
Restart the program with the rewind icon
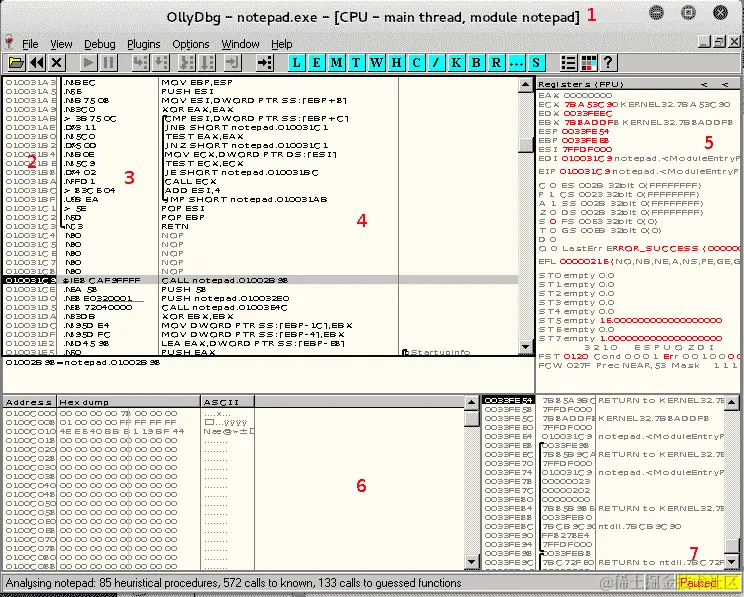pos(37,63)
